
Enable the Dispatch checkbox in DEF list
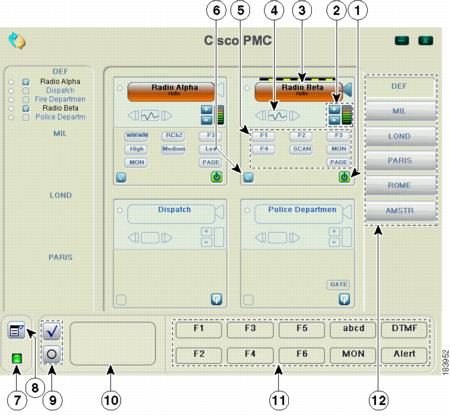coord(26,91)
